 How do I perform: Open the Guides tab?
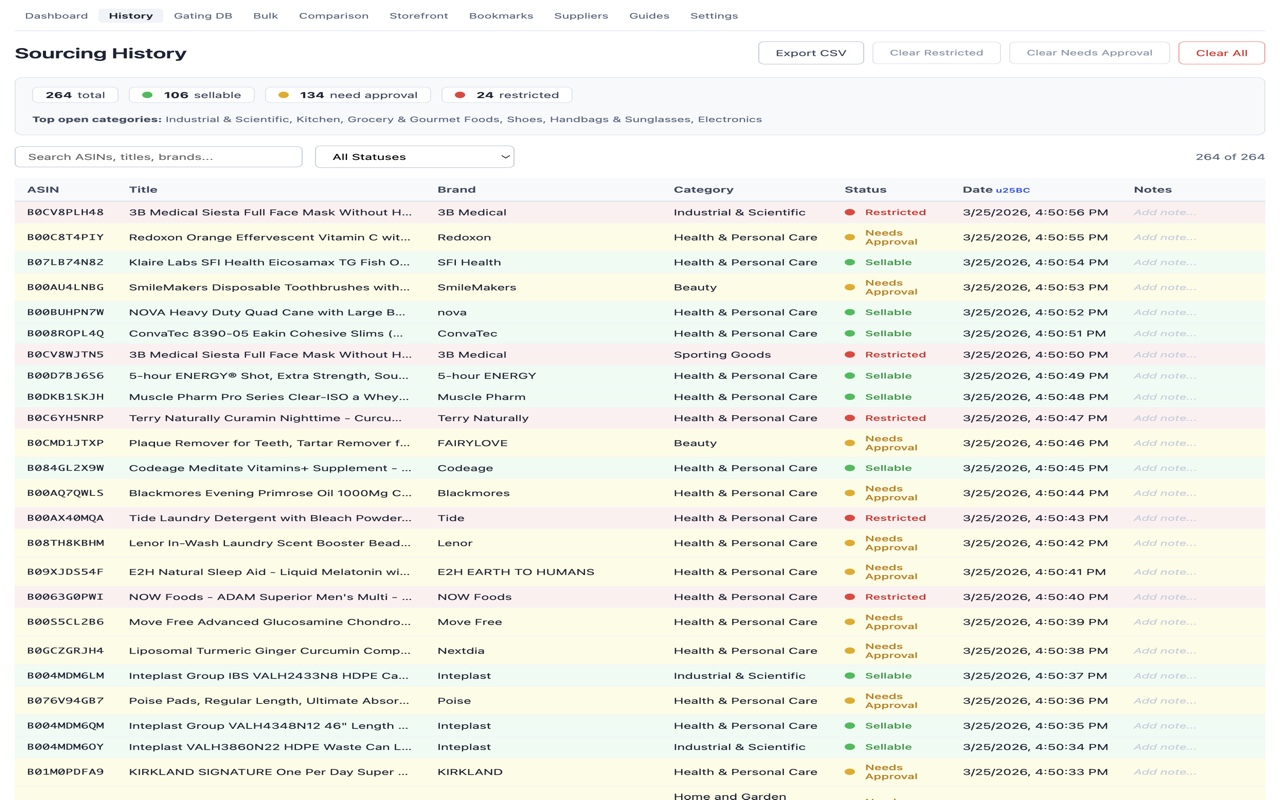coord(649,16)
